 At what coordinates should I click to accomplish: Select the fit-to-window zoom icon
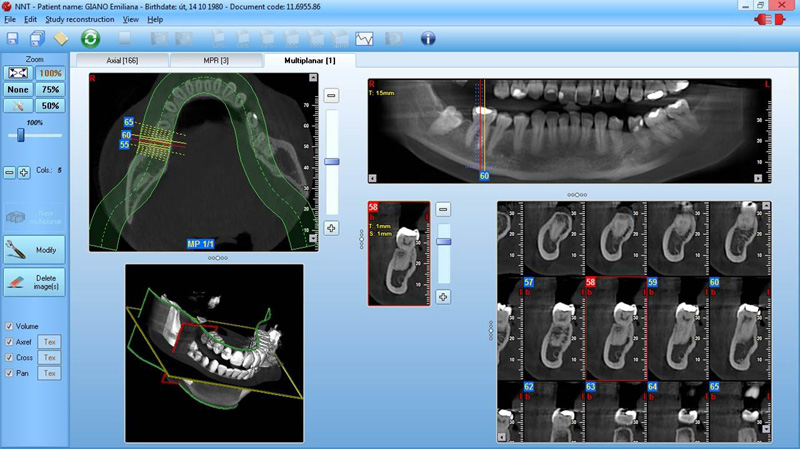tap(18, 73)
